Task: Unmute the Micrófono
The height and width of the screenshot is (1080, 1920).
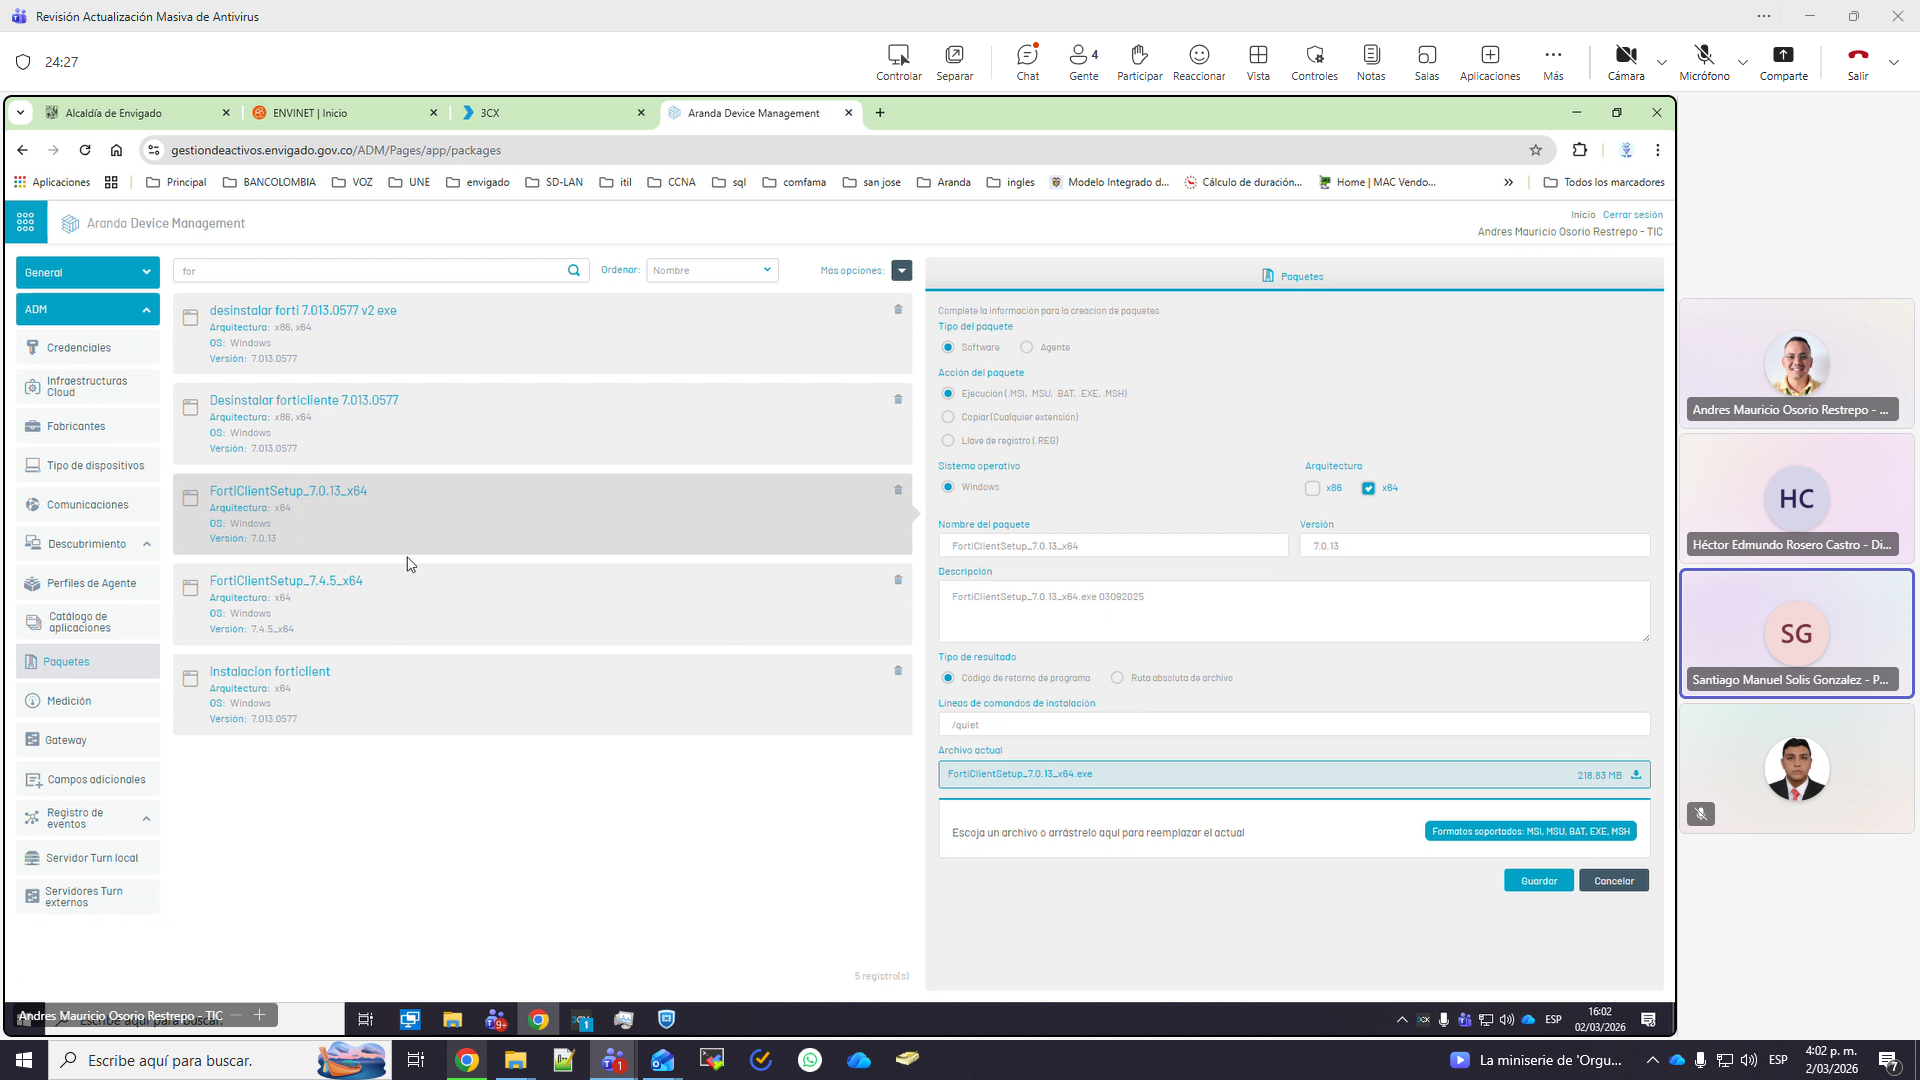Action: 1704,62
